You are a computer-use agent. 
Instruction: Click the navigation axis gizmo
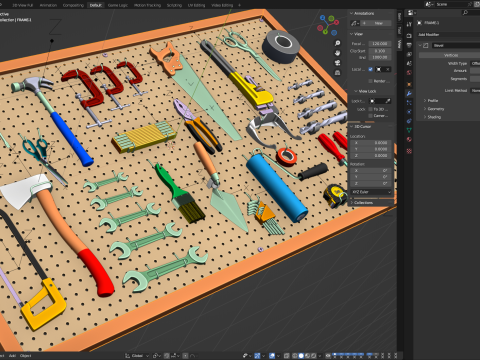(328, 25)
